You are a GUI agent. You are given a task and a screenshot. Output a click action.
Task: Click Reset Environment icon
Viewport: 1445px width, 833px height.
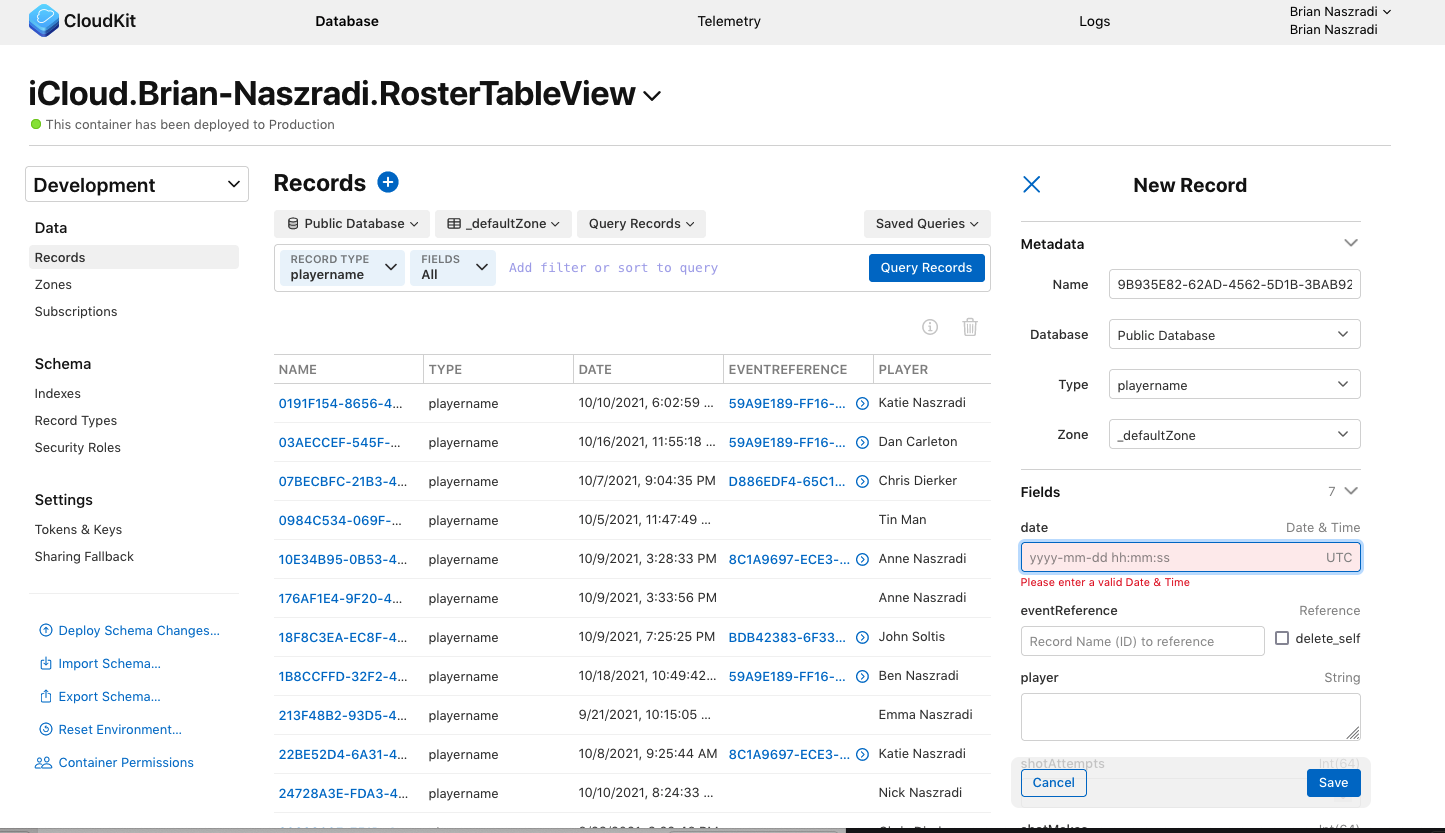coord(45,729)
